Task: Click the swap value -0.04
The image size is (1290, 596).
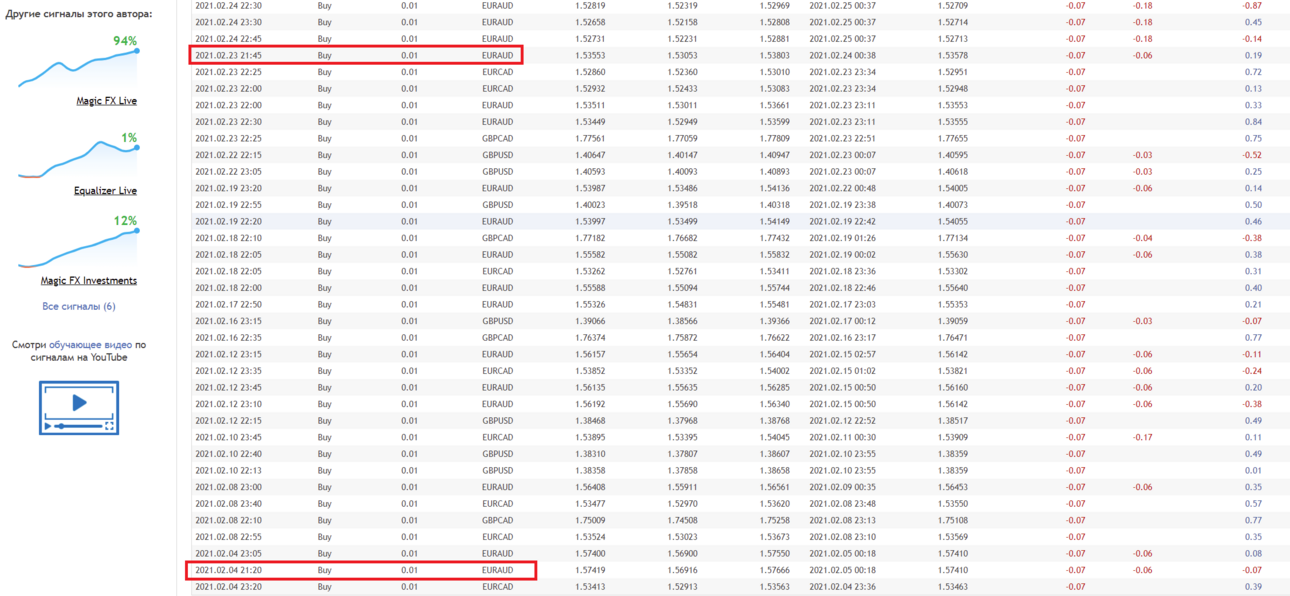Action: click(1142, 238)
